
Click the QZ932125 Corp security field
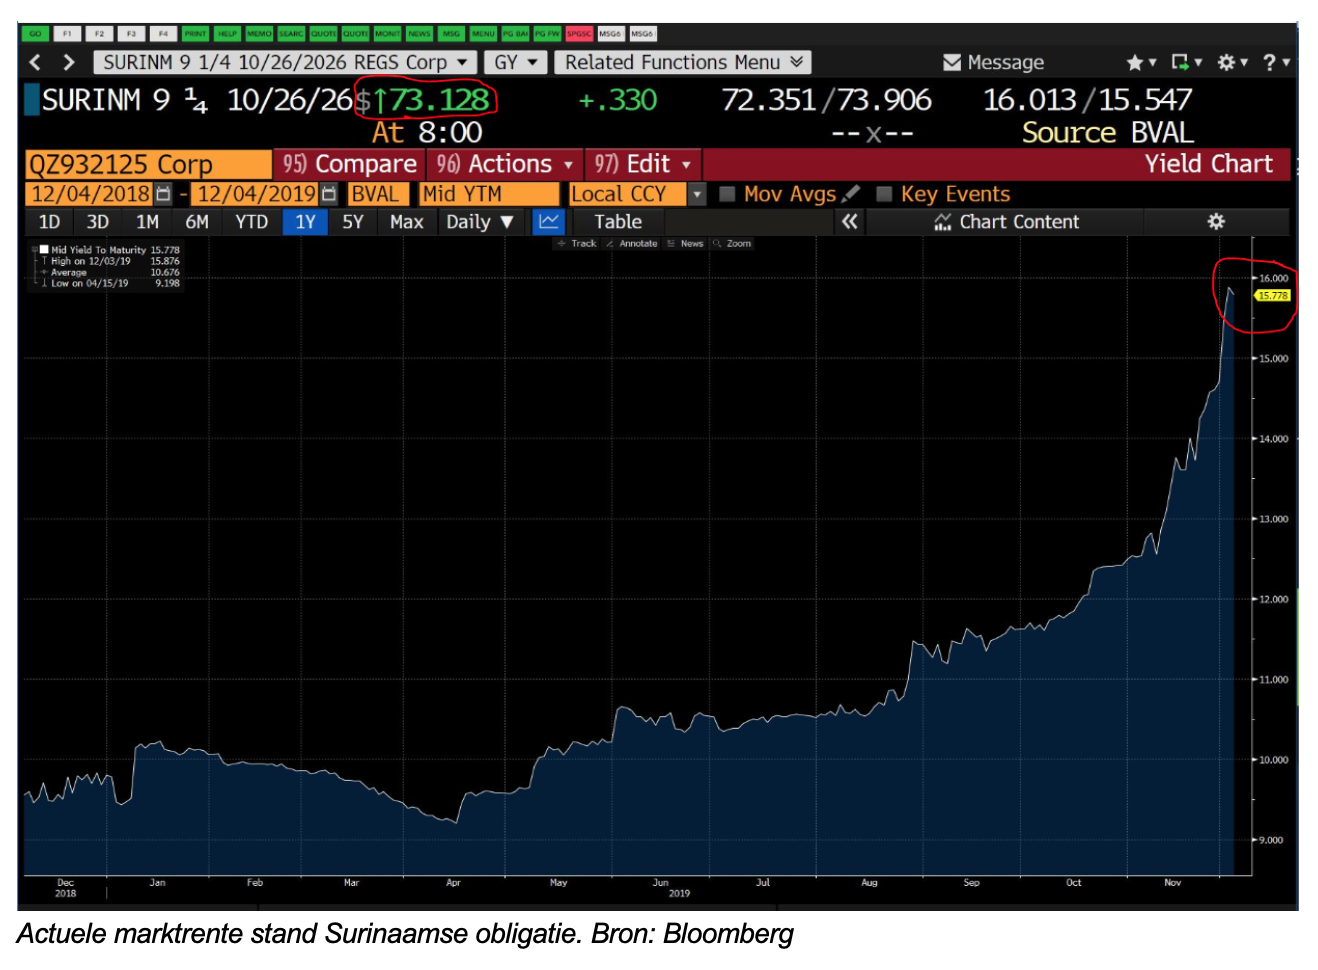pyautogui.click(x=147, y=164)
